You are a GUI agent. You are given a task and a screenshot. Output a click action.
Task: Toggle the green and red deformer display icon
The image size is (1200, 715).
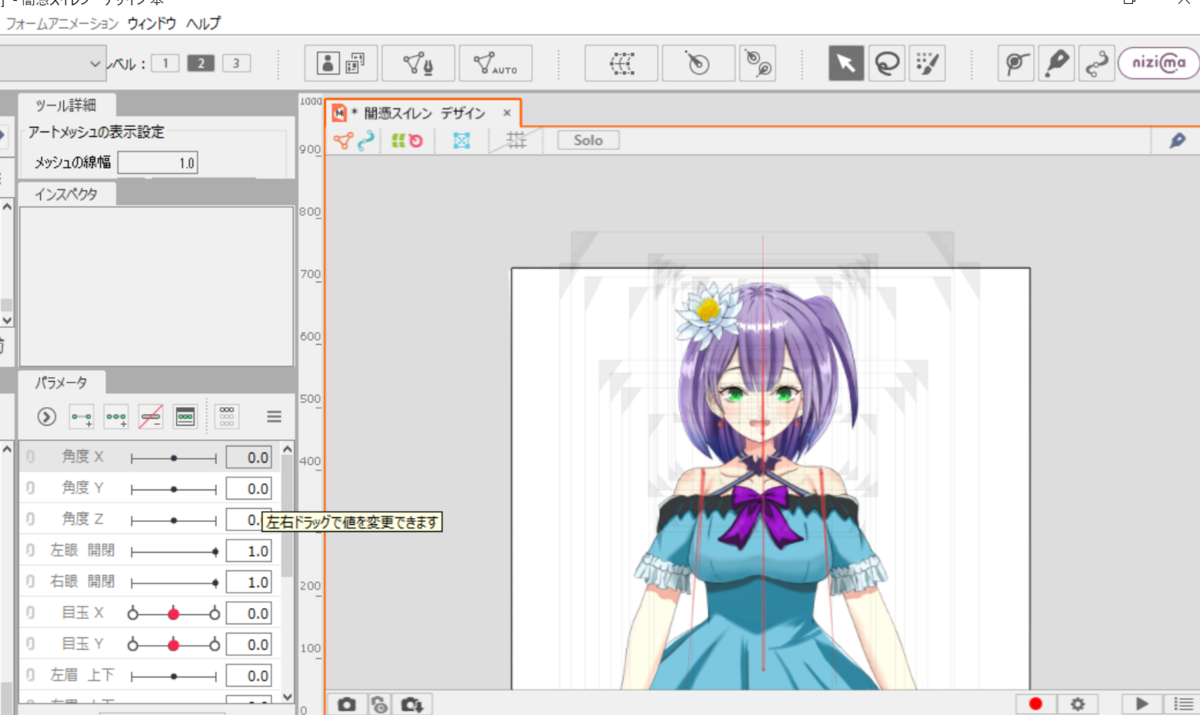tap(406, 141)
